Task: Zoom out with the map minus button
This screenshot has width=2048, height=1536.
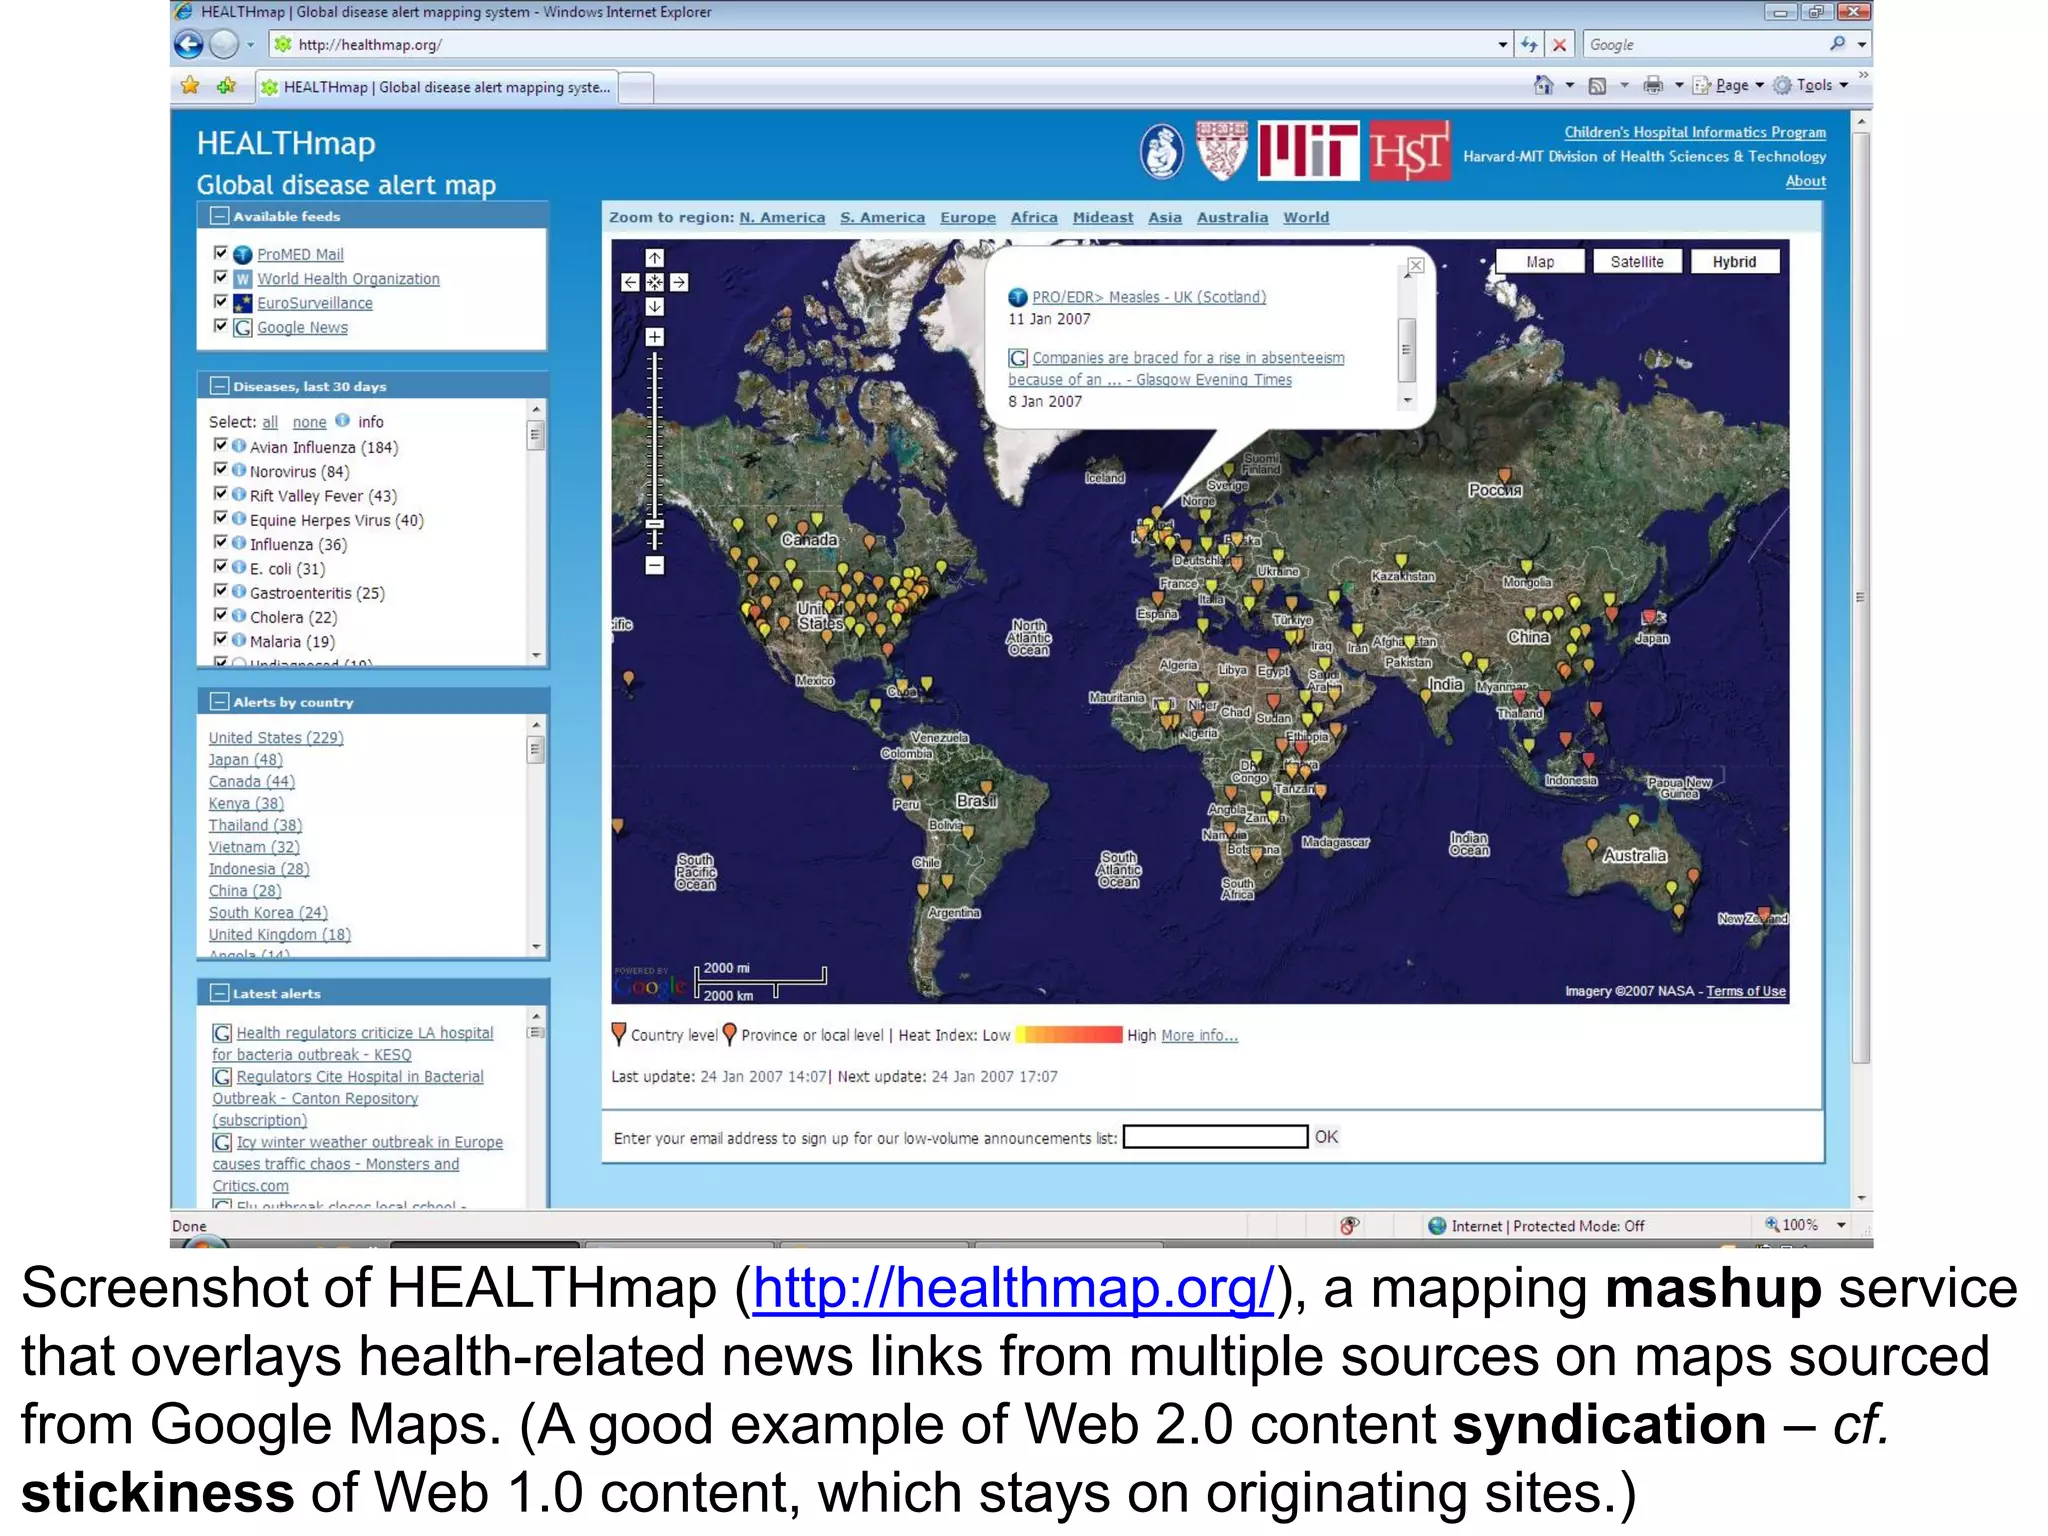Action: pos(654,565)
